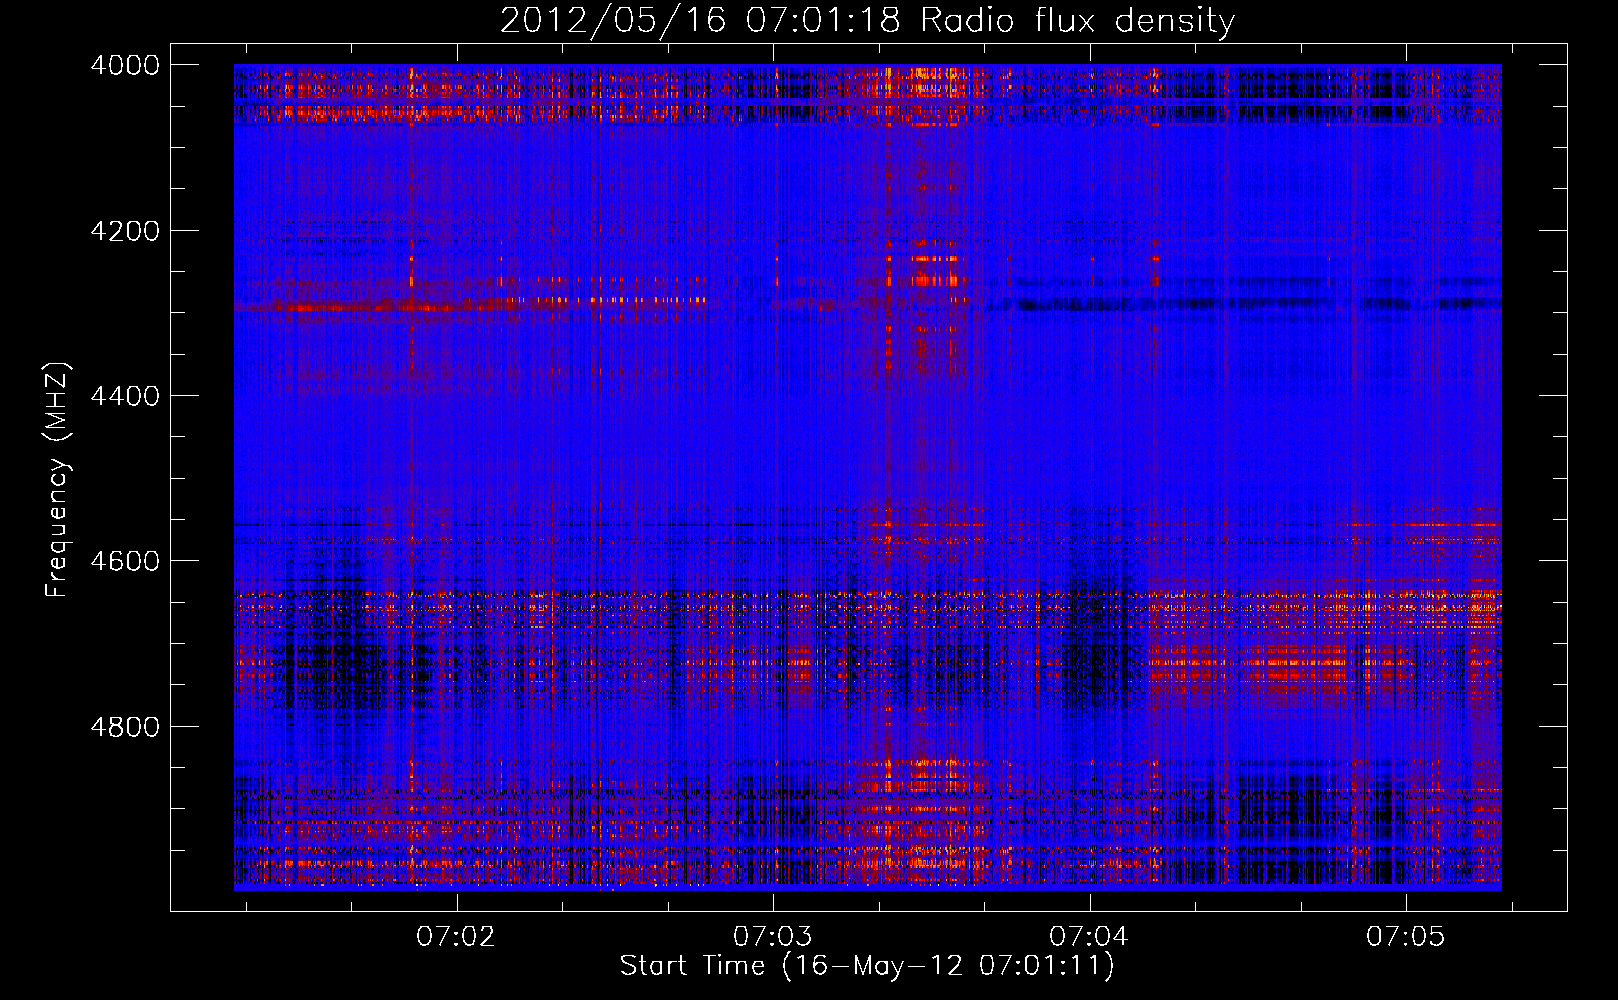This screenshot has height=1000, width=1618.
Task: Click the 07:02 time tick label
Action: coord(456,936)
